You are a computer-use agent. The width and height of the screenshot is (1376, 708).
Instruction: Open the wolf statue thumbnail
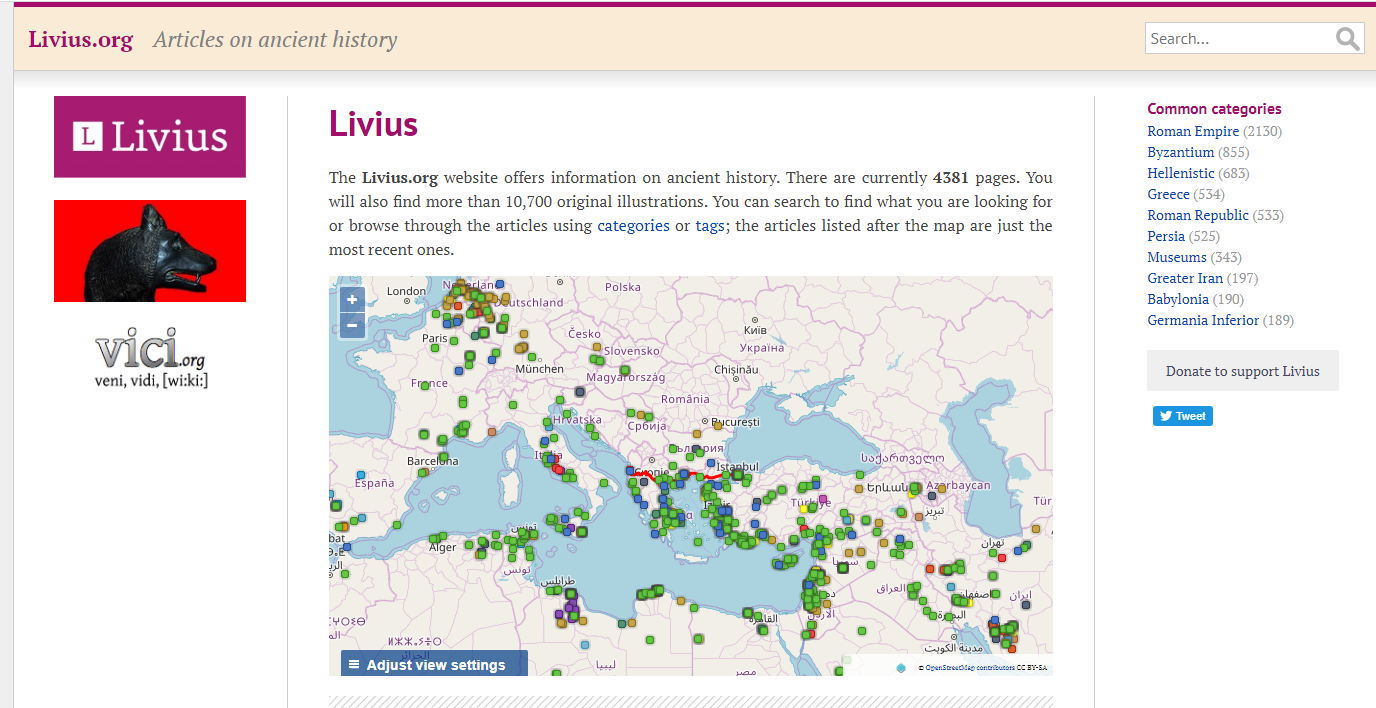[x=150, y=251]
